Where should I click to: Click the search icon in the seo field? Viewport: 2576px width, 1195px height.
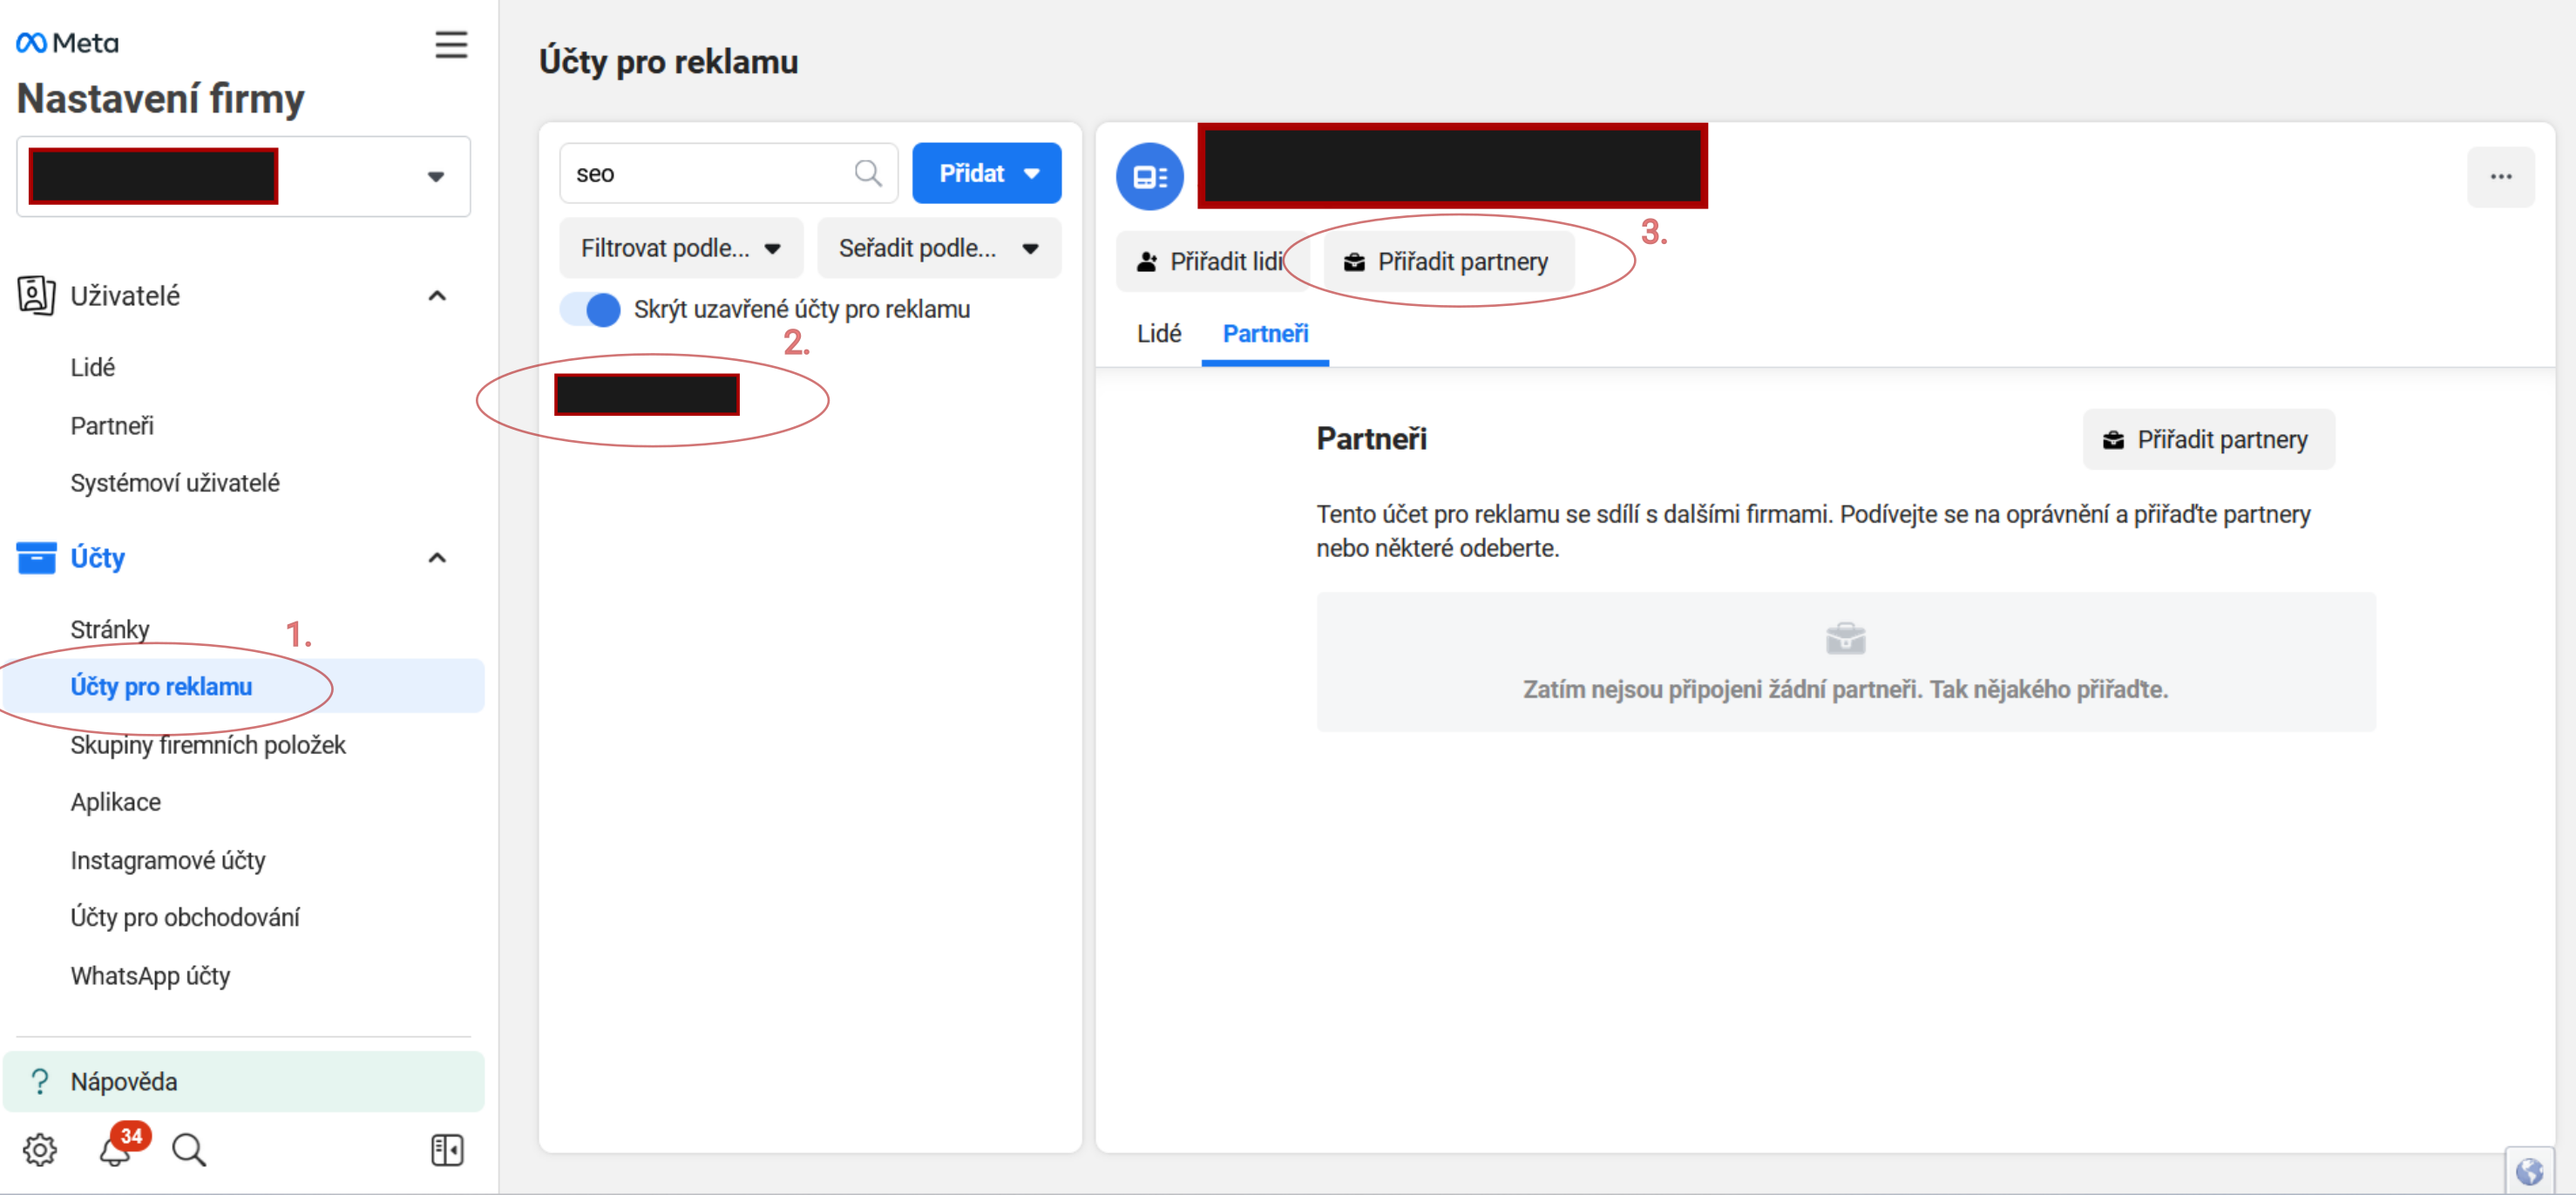pos(868,172)
